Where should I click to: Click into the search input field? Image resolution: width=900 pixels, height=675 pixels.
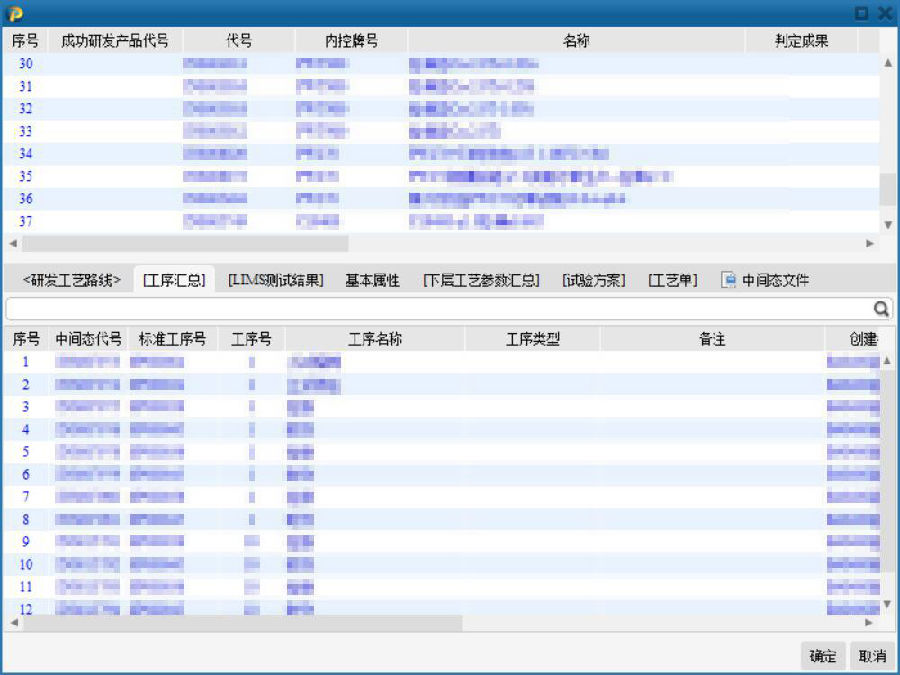point(438,309)
